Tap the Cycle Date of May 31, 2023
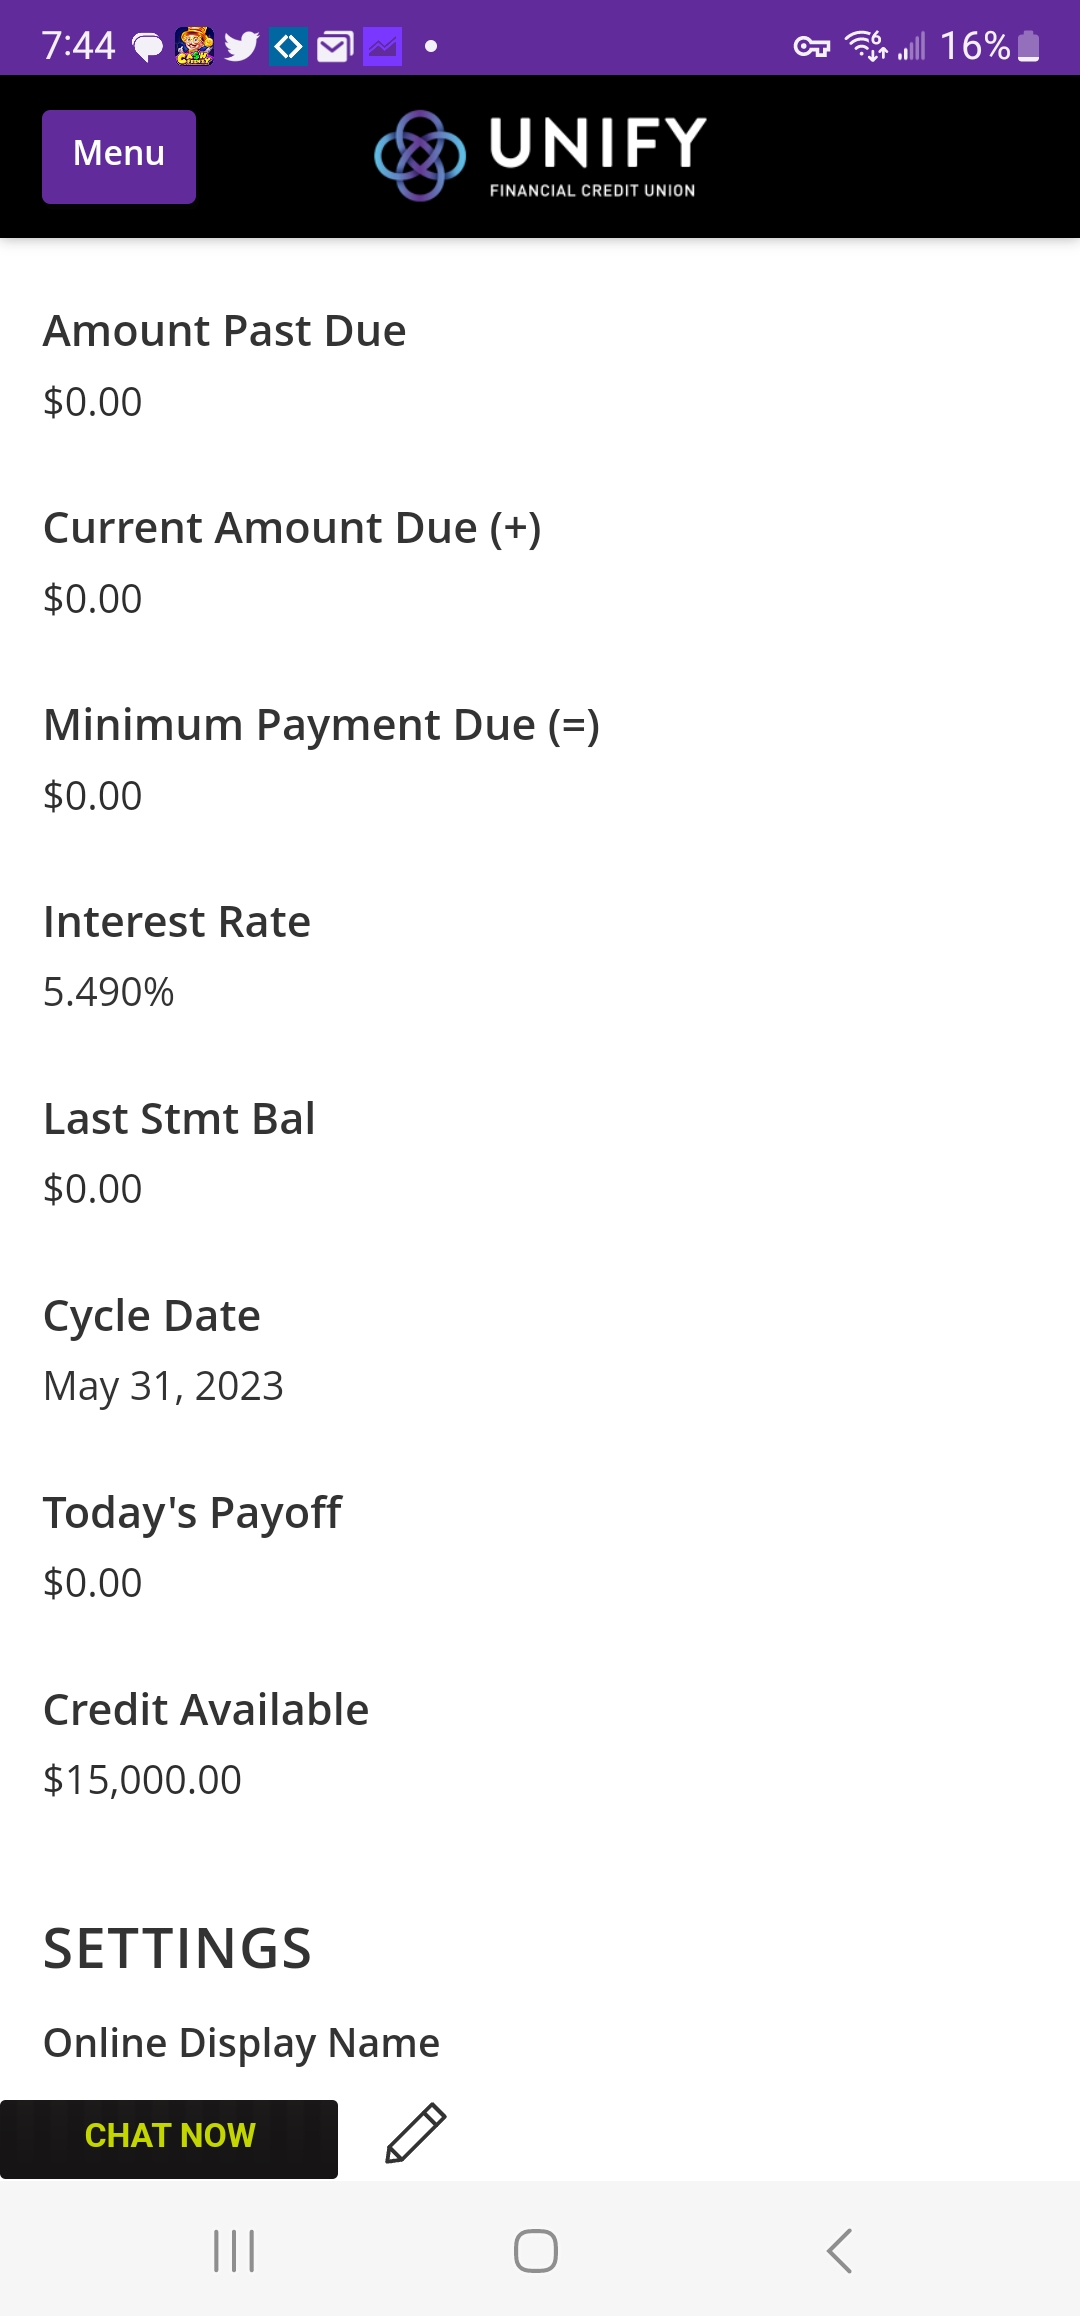Screen dimensions: 1080x2316 163,1386
